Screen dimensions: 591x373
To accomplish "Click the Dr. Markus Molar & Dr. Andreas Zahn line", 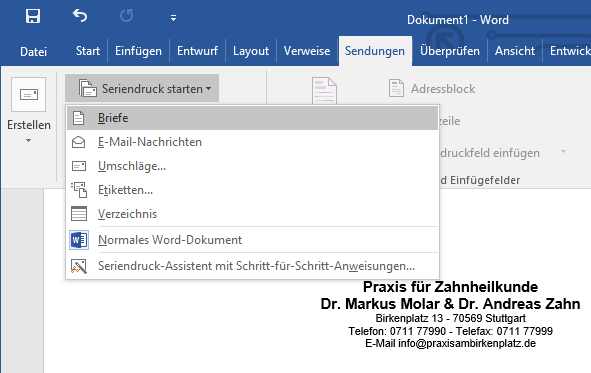I will click(x=450, y=304).
